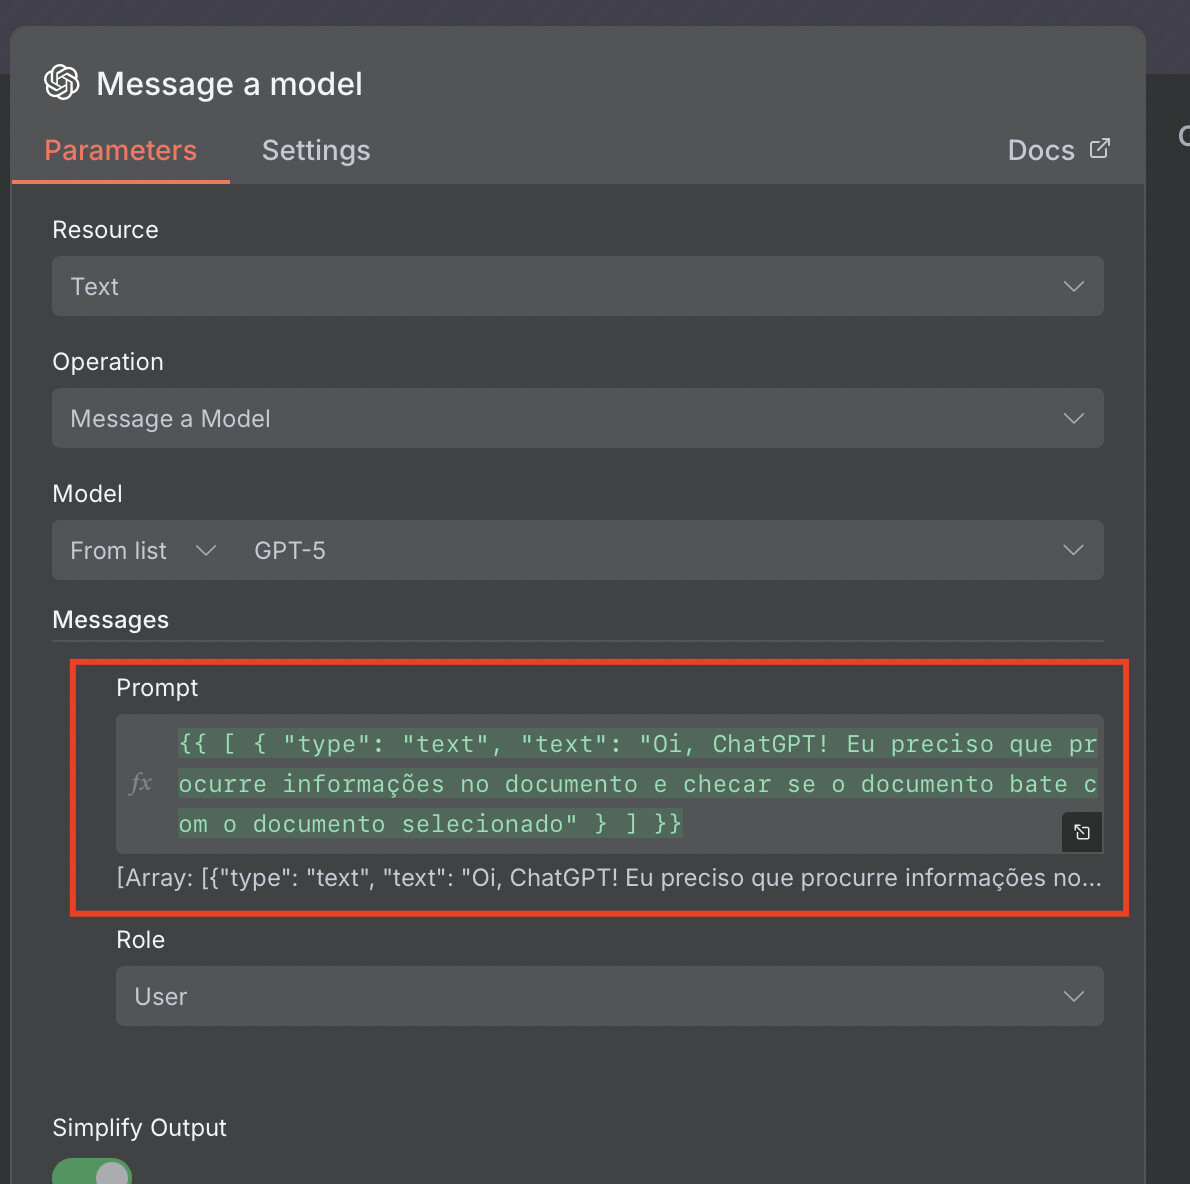Click the chevron arrow next to GPT-5
The width and height of the screenshot is (1190, 1184).
tap(1074, 551)
